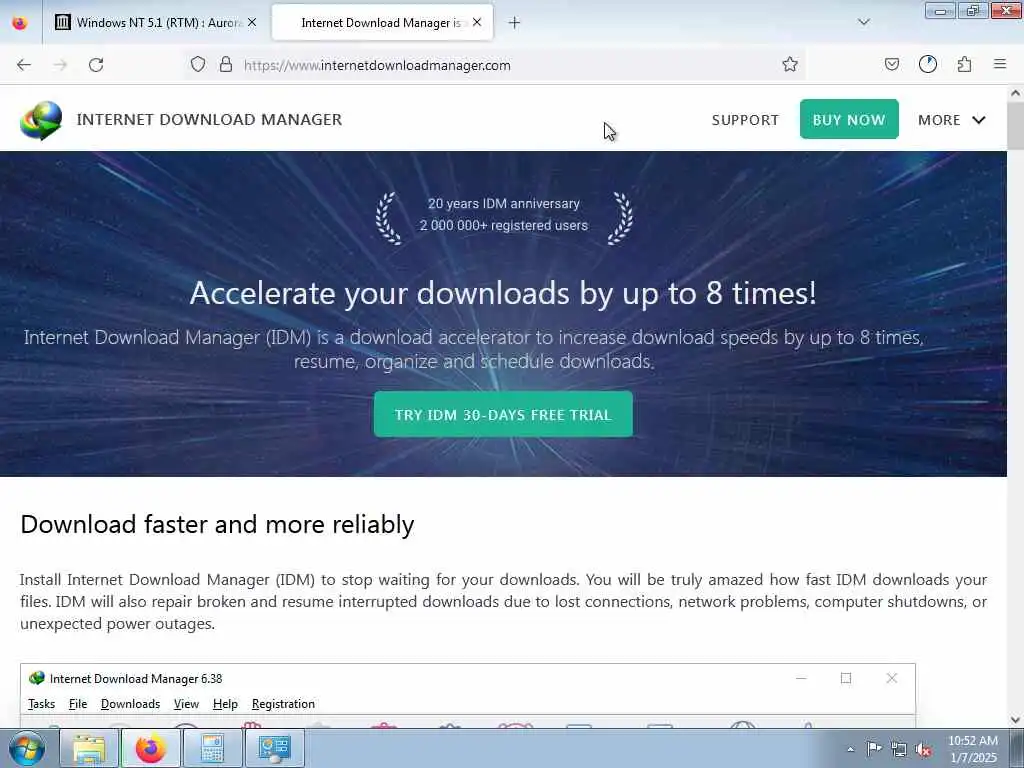This screenshot has height=768, width=1024.
Task: Click the Registration menu in IDM screenshot
Action: [x=283, y=703]
